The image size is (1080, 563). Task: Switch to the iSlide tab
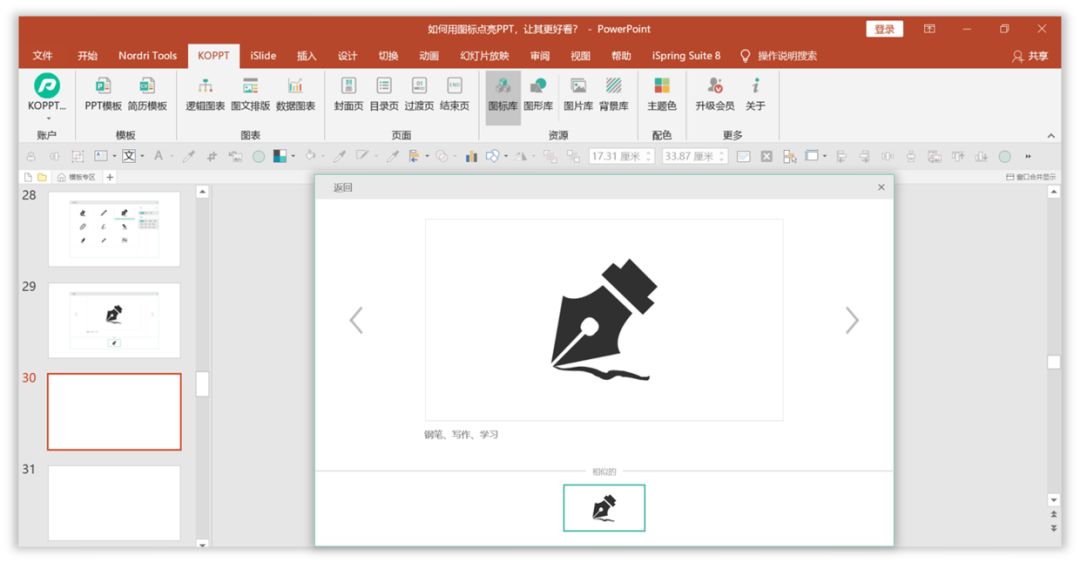tap(263, 56)
